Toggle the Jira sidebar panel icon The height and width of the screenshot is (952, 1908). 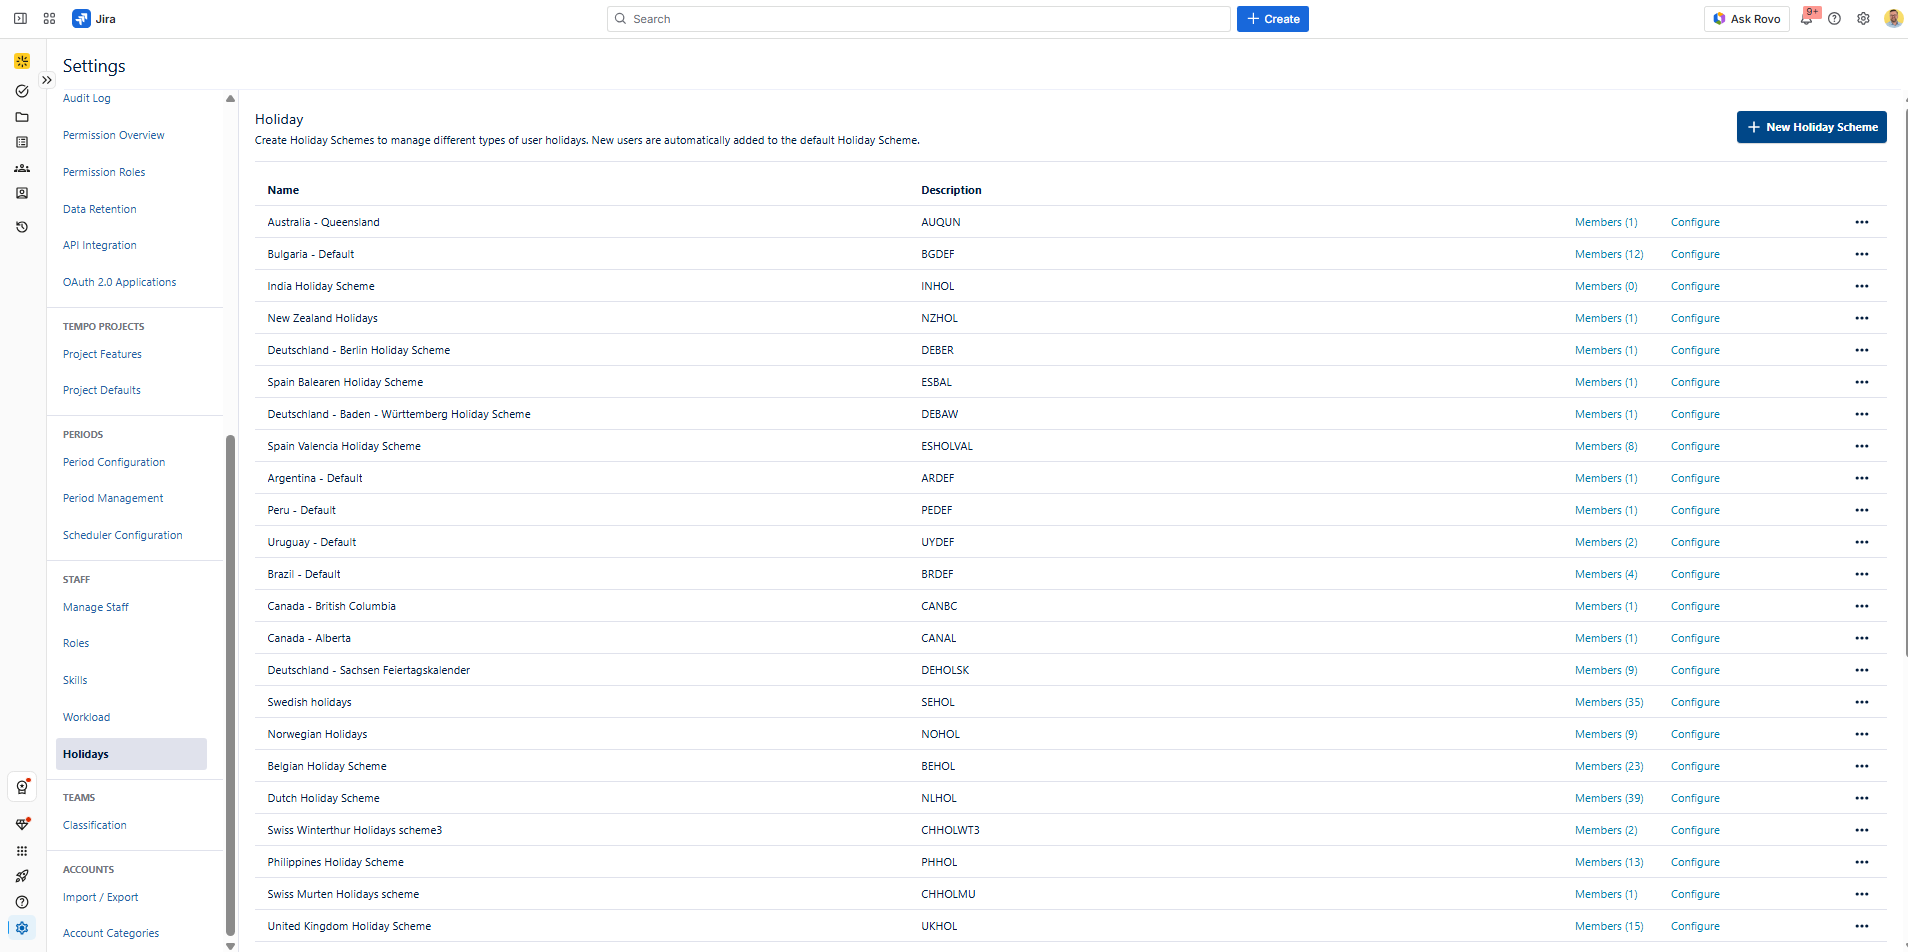pyautogui.click(x=20, y=19)
